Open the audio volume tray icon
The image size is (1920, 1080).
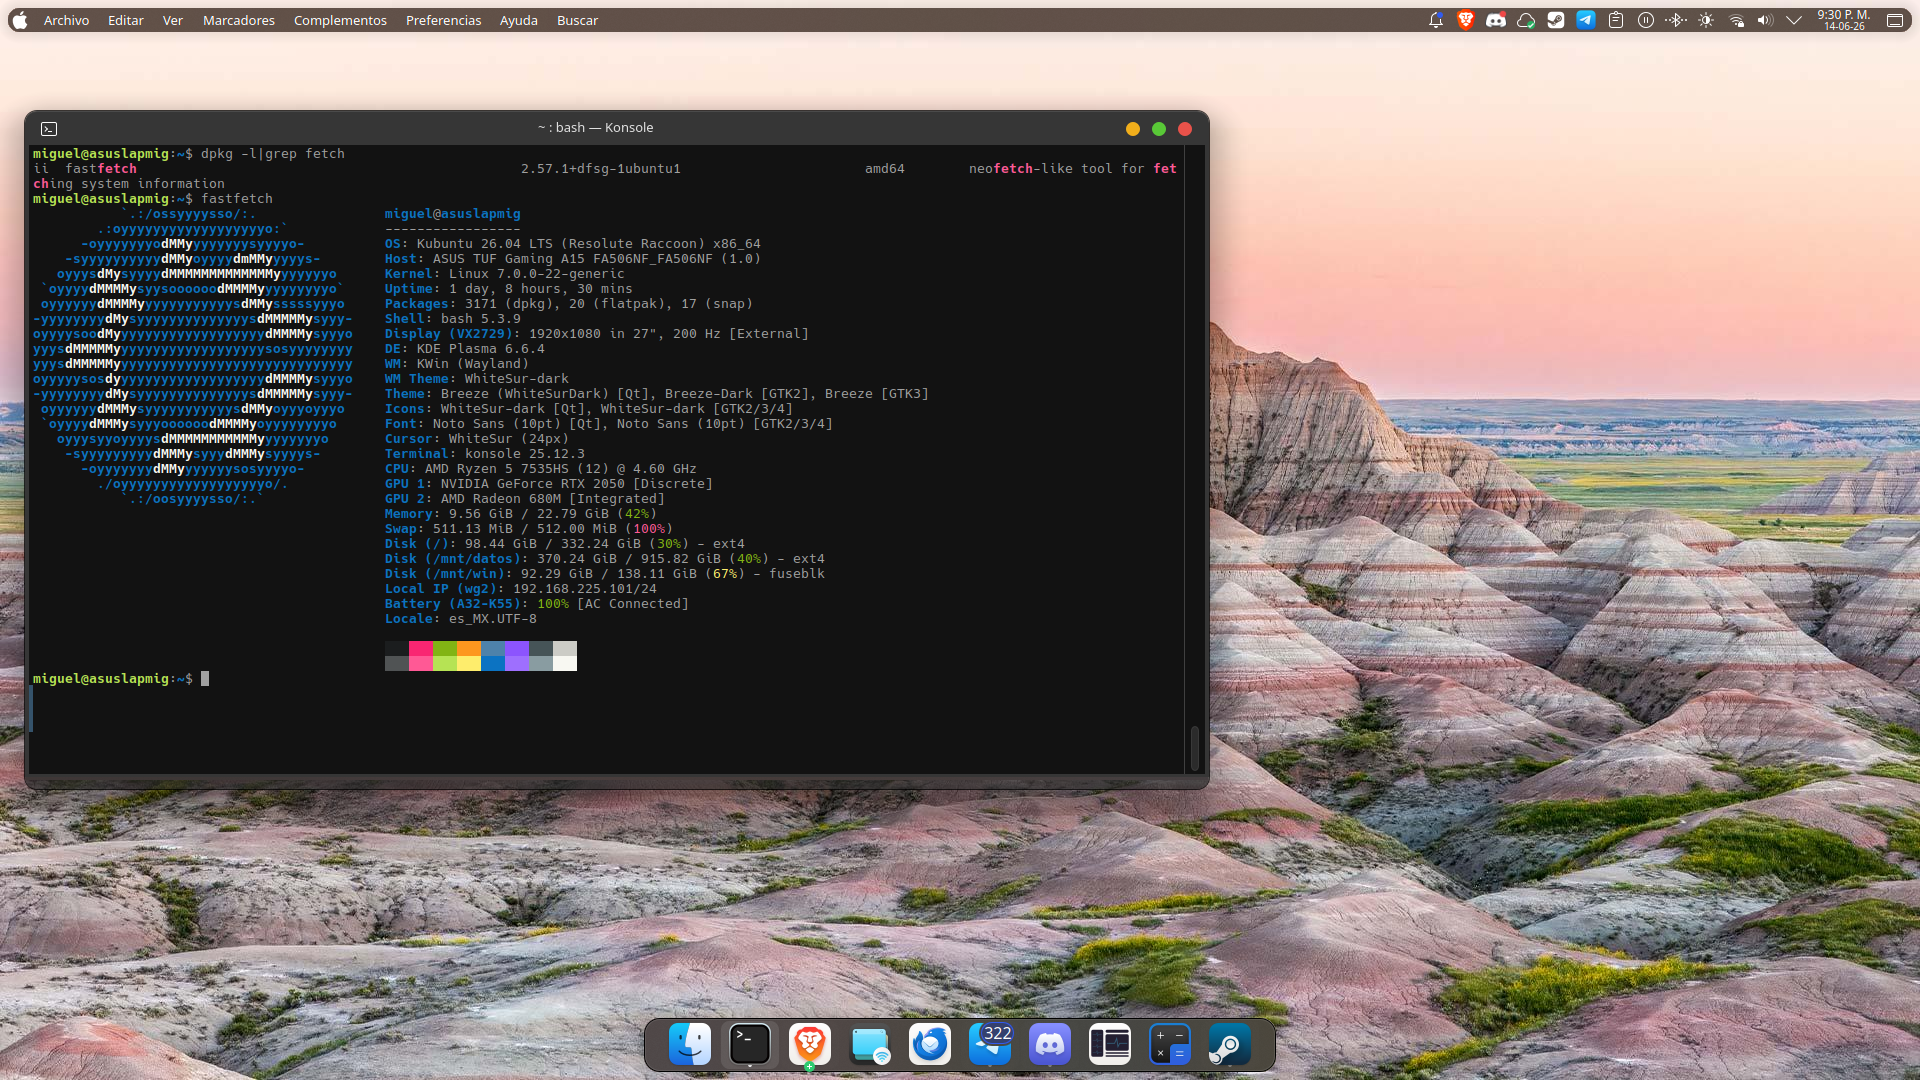(x=1765, y=20)
